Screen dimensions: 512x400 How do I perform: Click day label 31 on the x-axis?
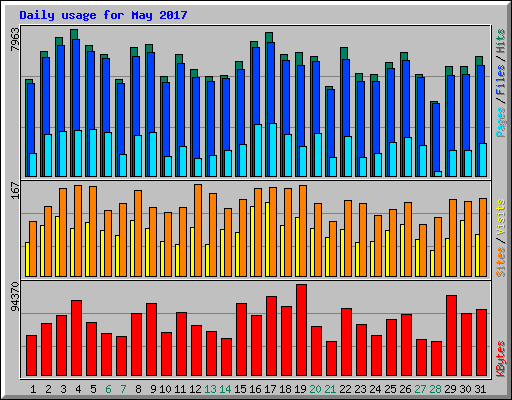(x=480, y=389)
